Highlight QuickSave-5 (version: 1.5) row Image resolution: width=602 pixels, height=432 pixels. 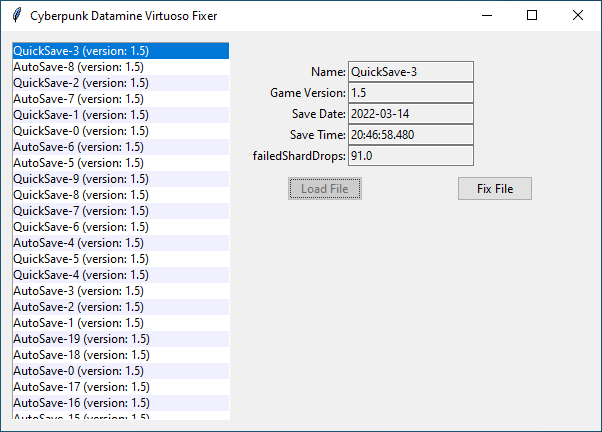(x=121, y=259)
